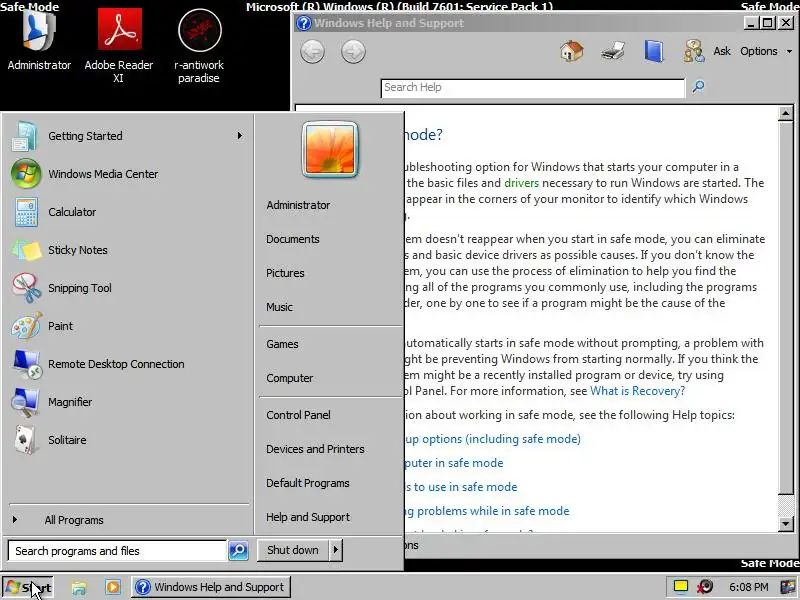The width and height of the screenshot is (800, 600).
Task: Expand Getting Started submenu arrow
Action: click(239, 136)
